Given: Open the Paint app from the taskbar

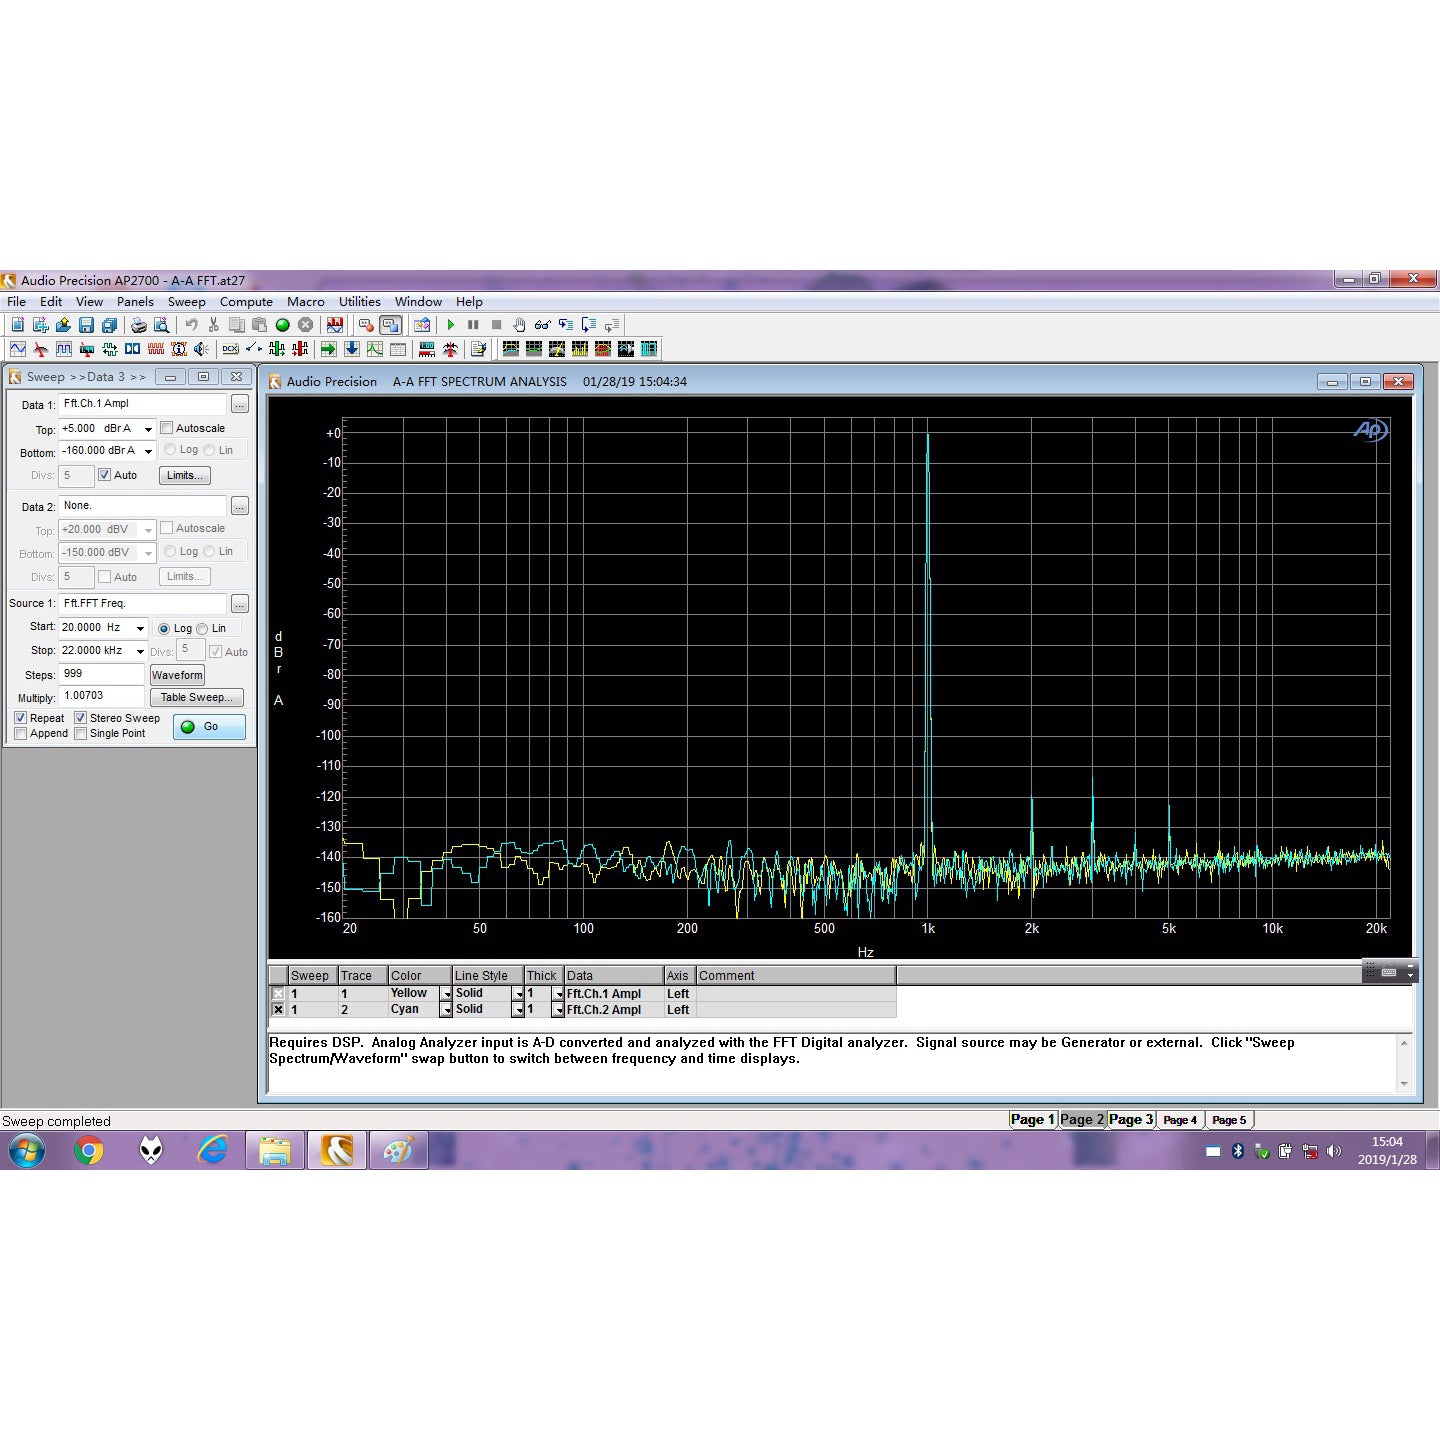Looking at the screenshot, I should point(398,1151).
